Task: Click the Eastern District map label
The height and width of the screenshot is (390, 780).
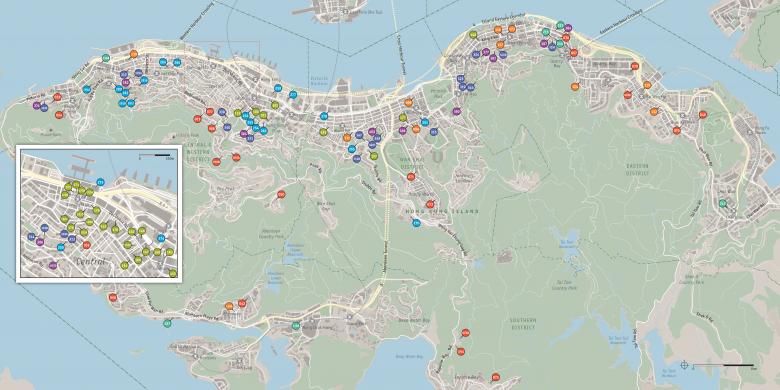Action: 637,170
